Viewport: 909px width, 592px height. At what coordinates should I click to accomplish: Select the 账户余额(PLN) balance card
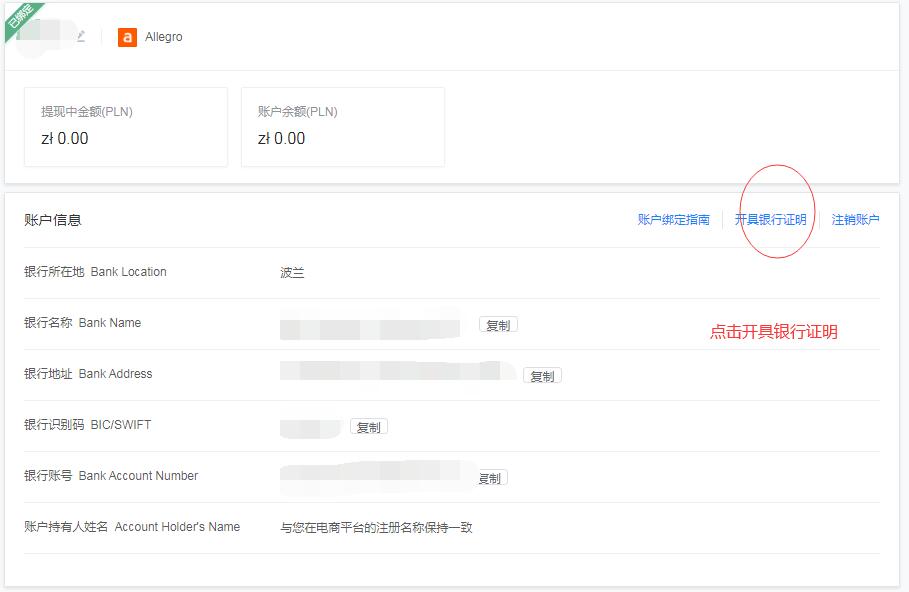342,127
